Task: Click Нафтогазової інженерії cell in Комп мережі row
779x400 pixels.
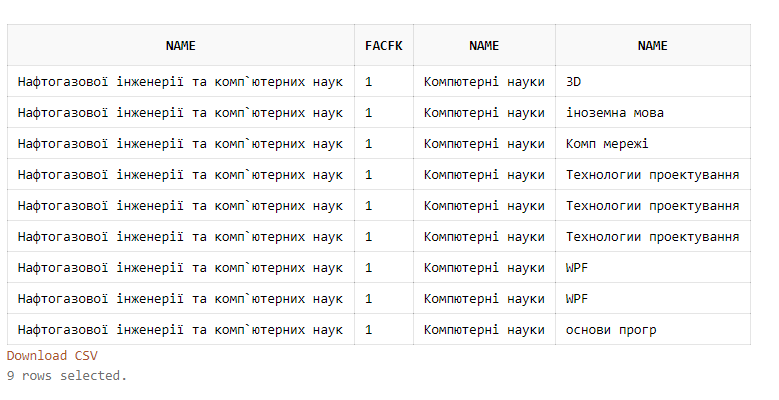Action: pos(181,144)
